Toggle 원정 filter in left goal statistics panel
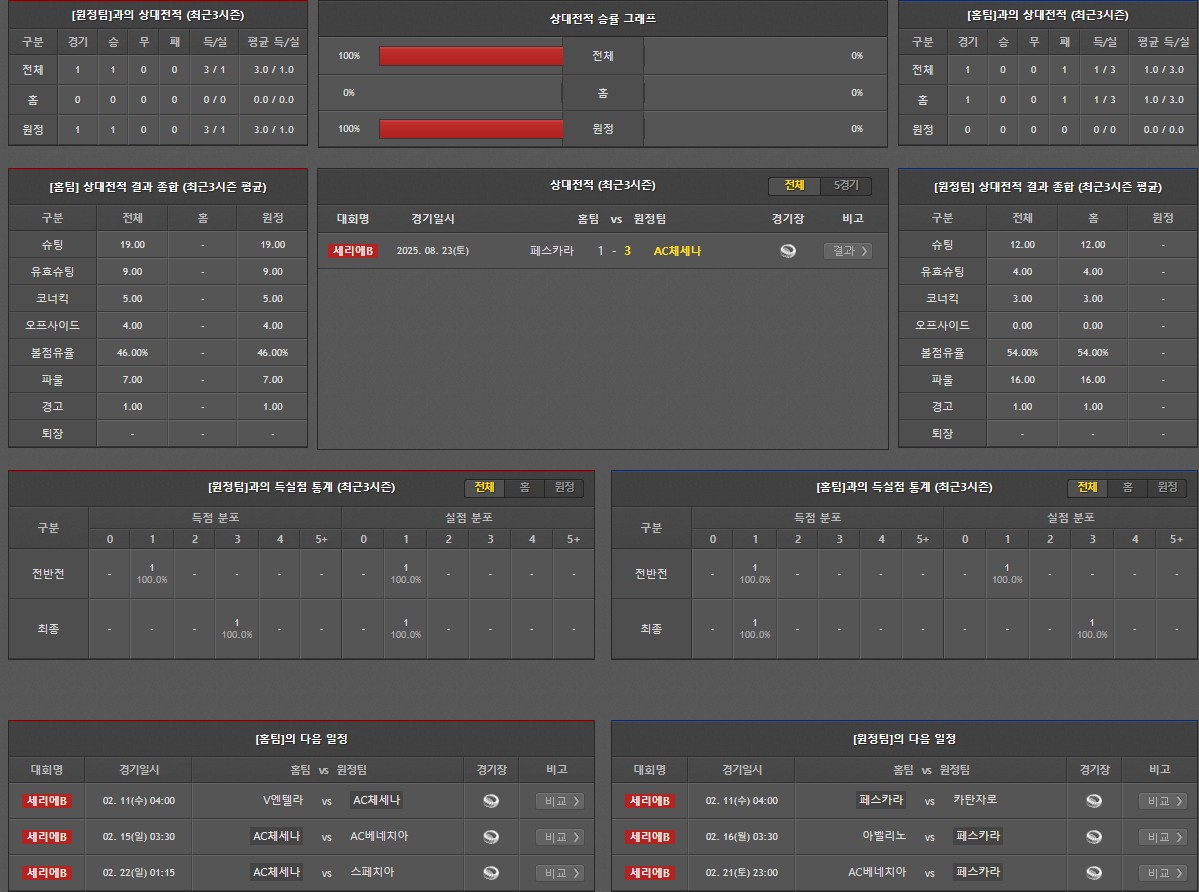The width and height of the screenshot is (1199, 892). pos(564,487)
